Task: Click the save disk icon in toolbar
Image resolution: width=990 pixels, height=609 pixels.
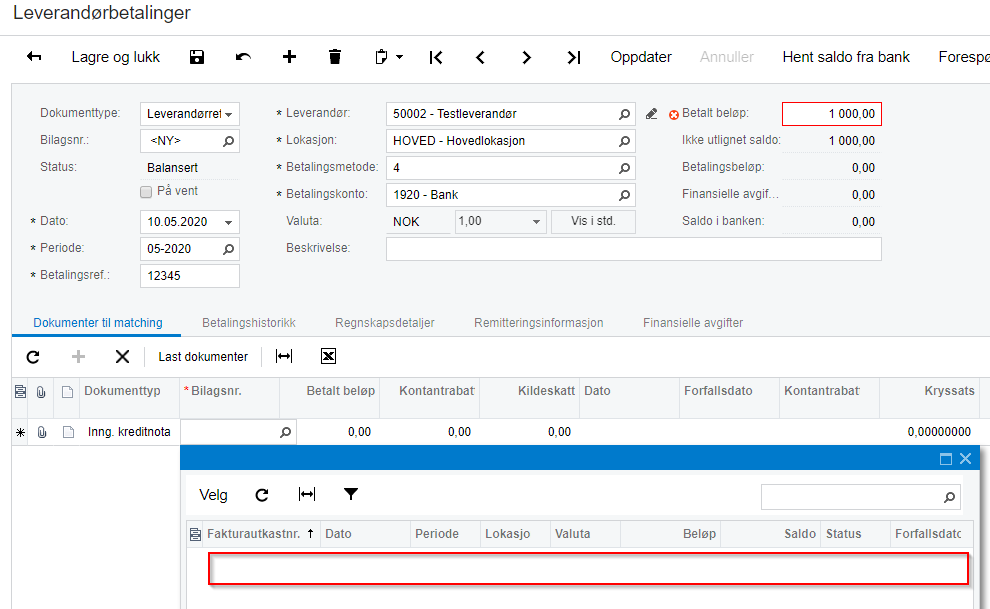Action: click(197, 57)
